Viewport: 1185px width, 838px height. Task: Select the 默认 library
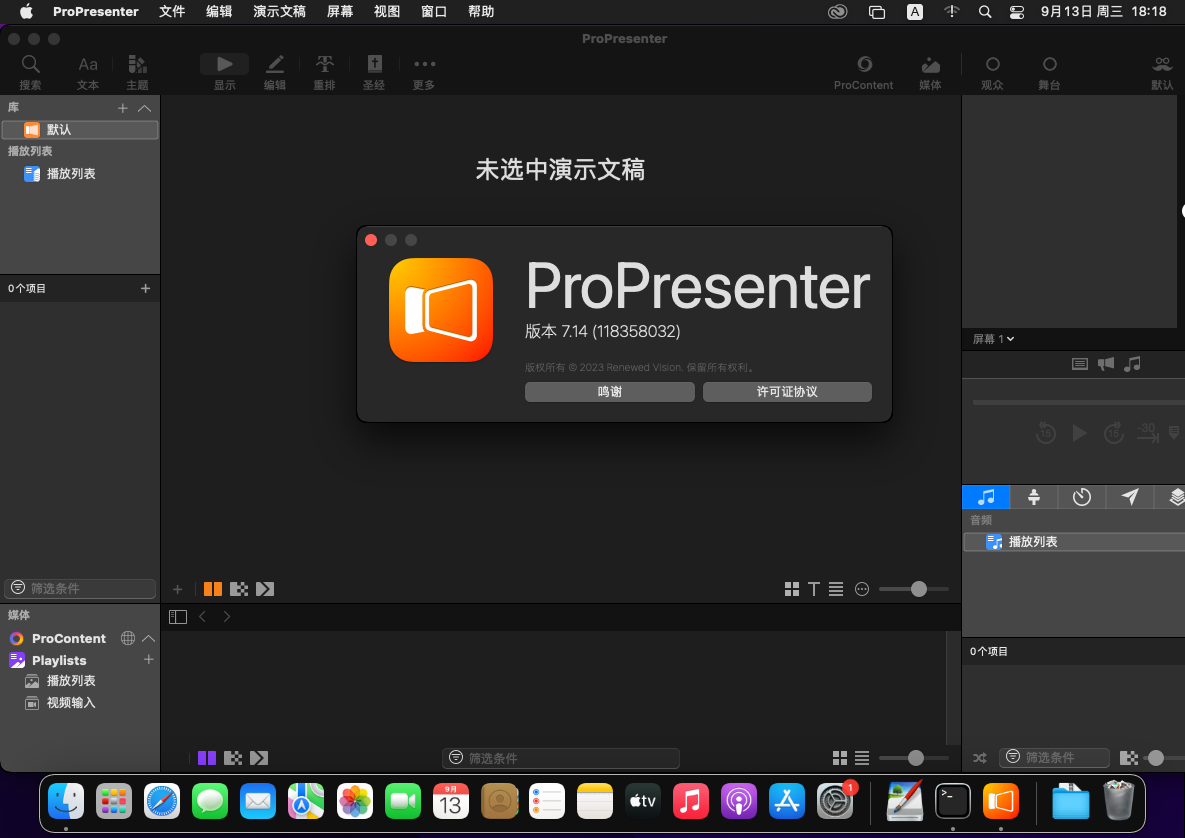[x=80, y=130]
